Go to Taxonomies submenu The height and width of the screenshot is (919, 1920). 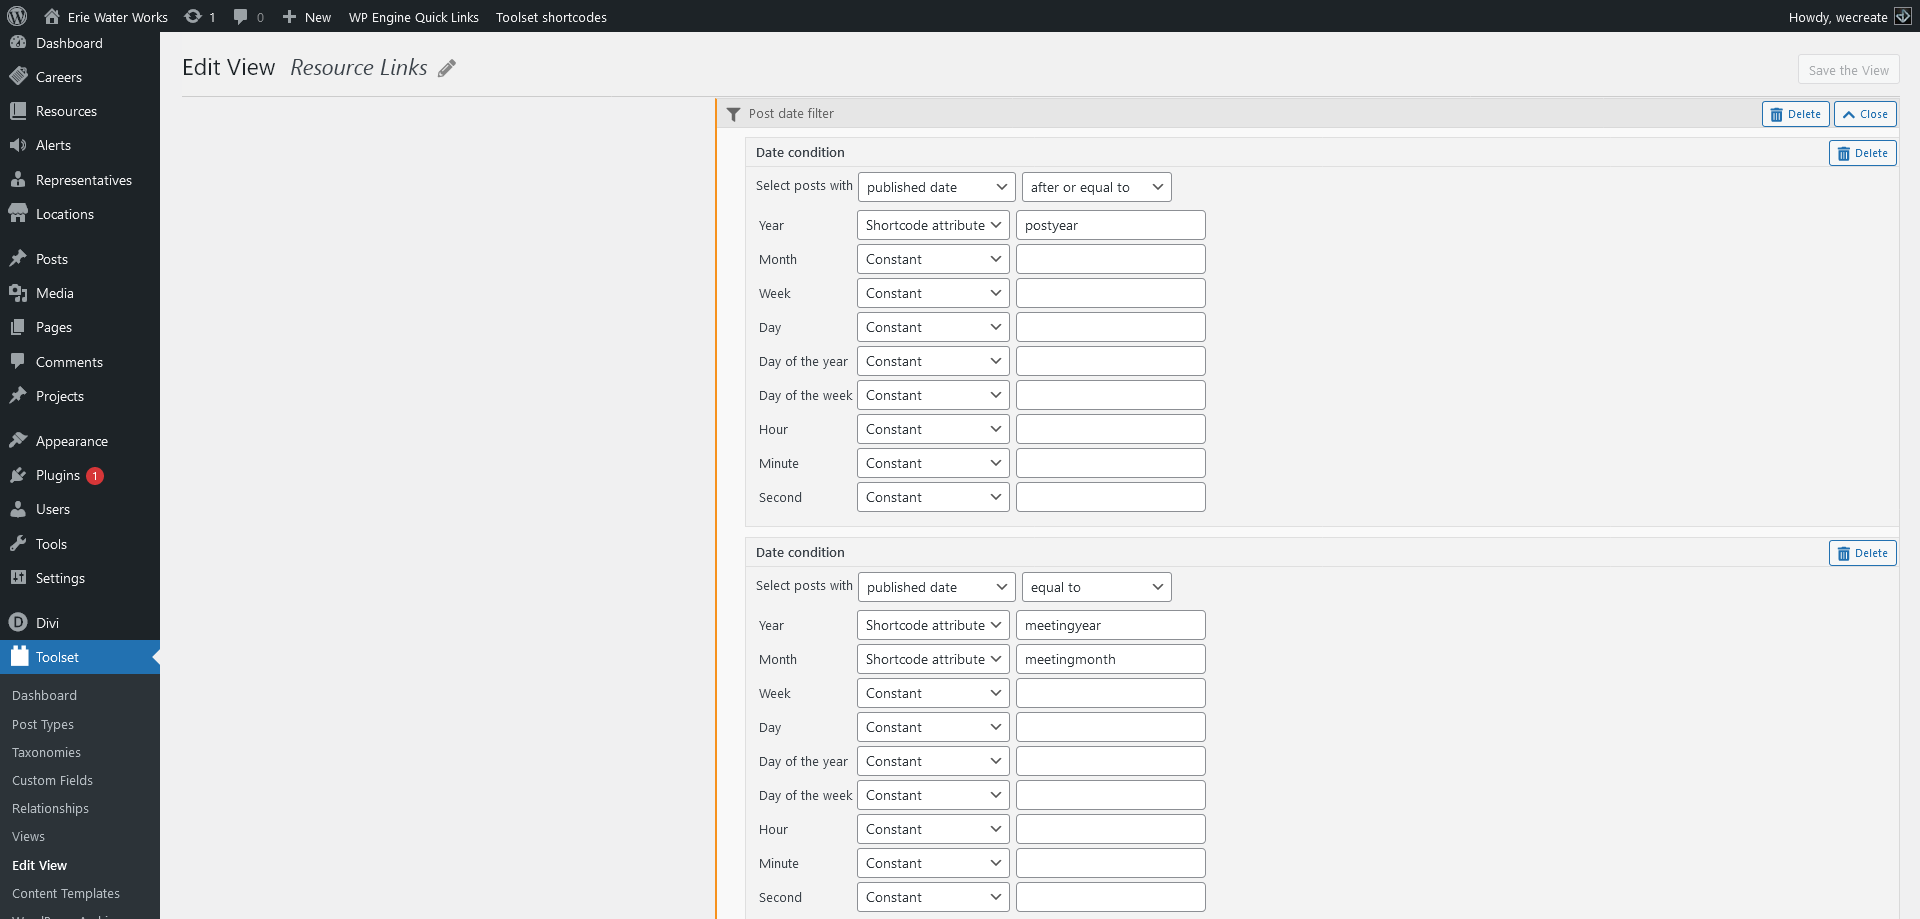[x=46, y=752]
